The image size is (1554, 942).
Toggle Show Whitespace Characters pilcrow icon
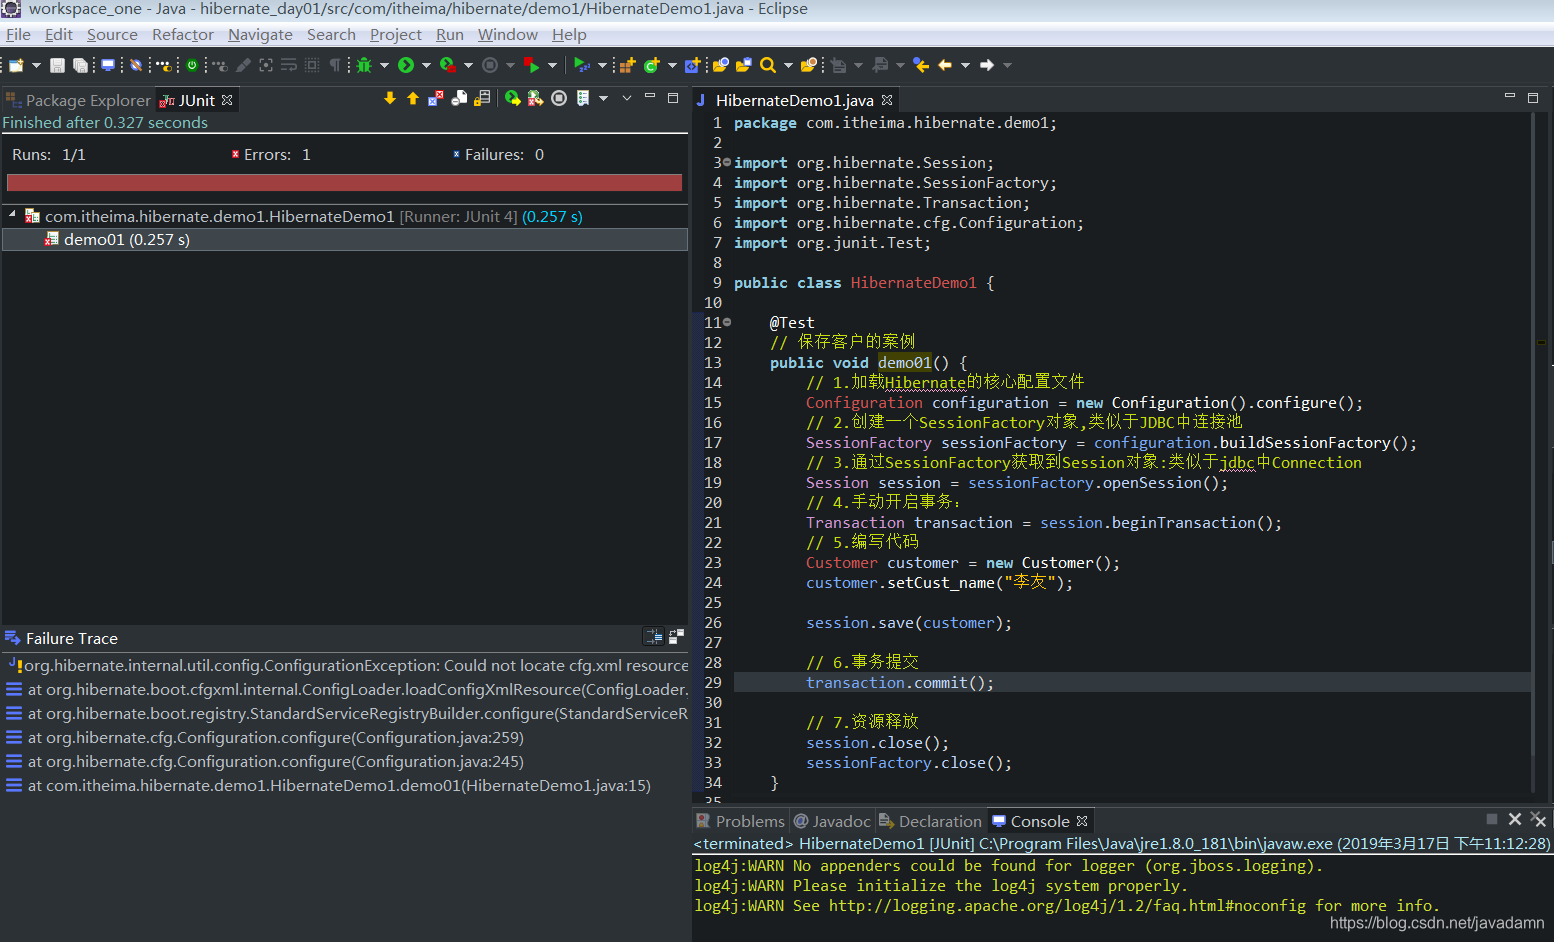(x=335, y=65)
